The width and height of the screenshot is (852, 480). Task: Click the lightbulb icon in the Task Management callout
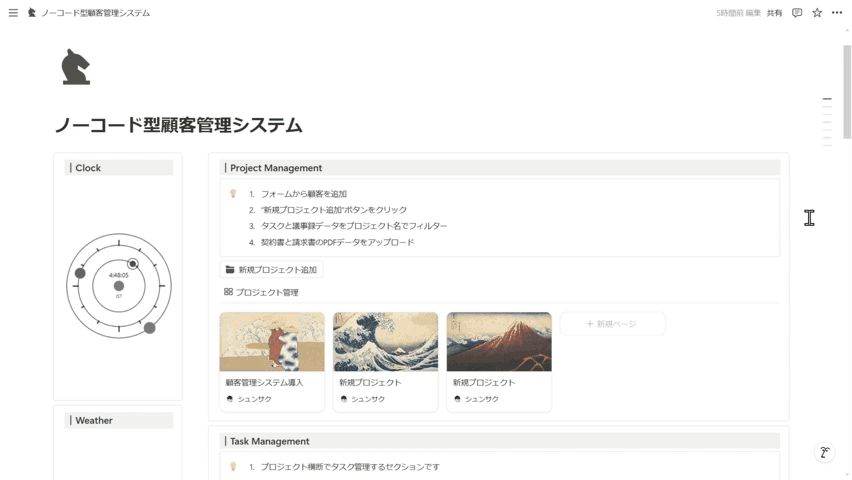click(x=233, y=466)
